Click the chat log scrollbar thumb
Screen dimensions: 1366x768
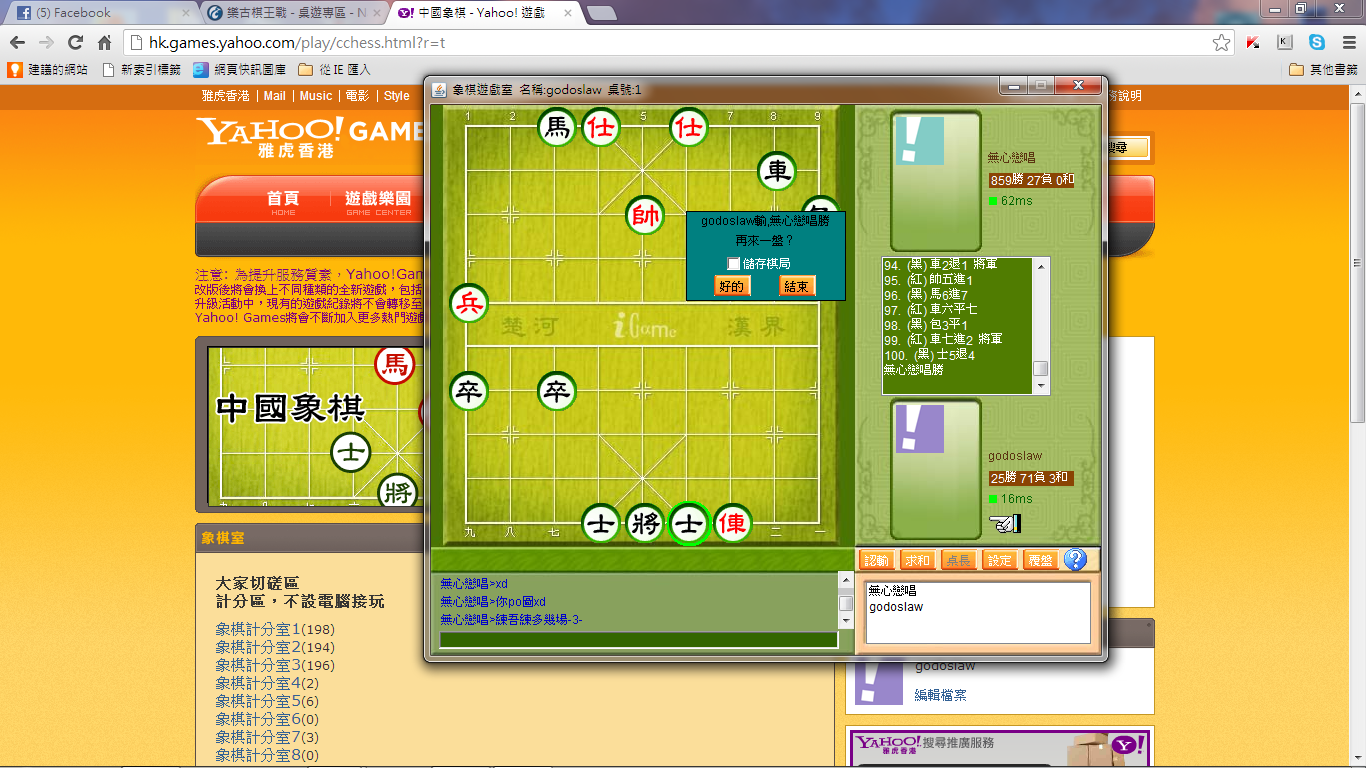pyautogui.click(x=846, y=603)
